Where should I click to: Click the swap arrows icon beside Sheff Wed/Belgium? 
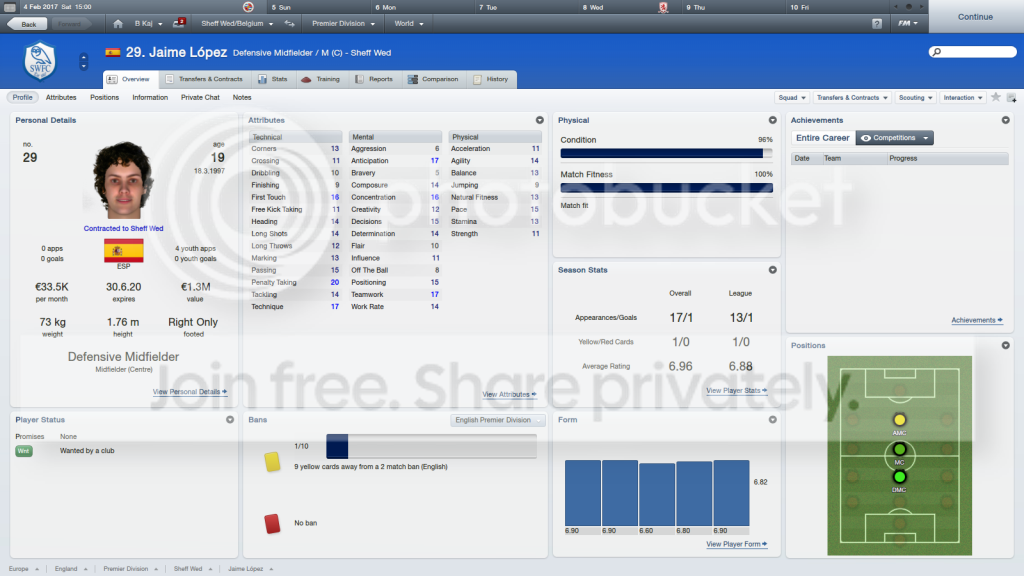289,24
